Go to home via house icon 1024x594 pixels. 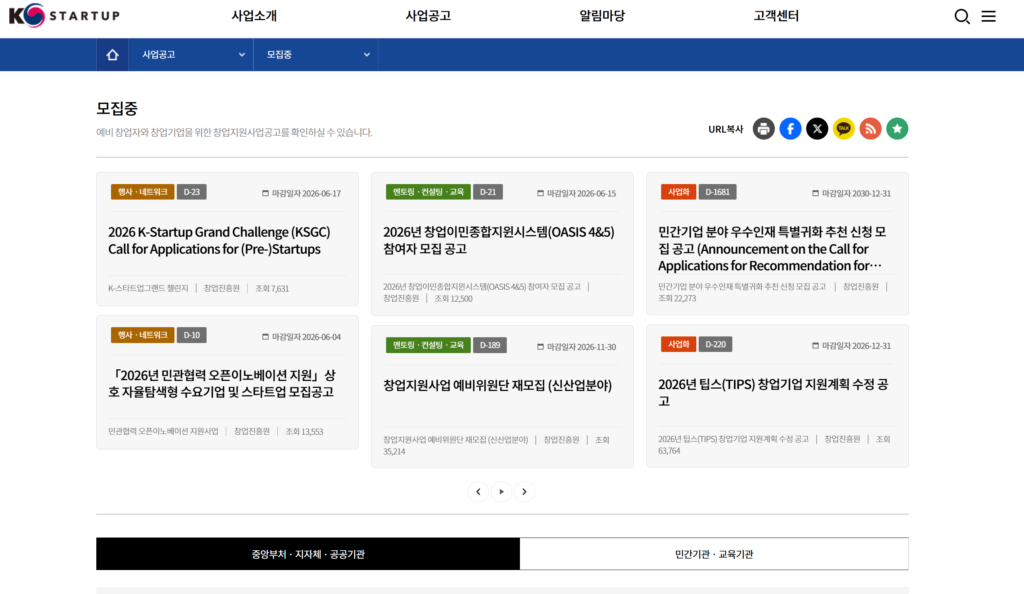point(112,55)
